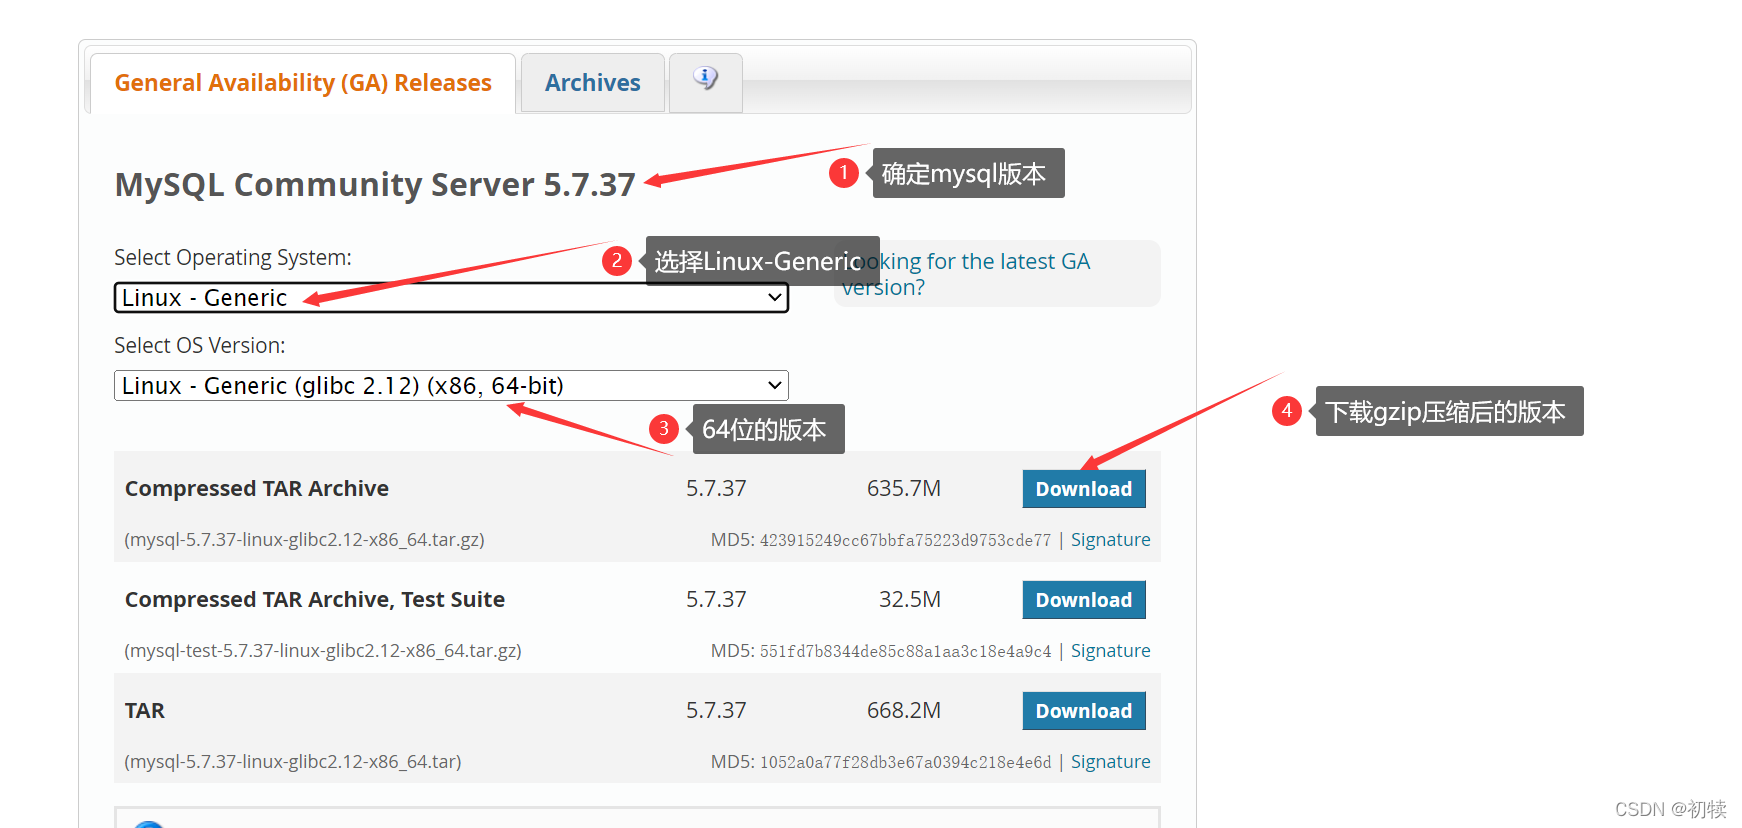Click the 635.7M size value

(x=904, y=489)
